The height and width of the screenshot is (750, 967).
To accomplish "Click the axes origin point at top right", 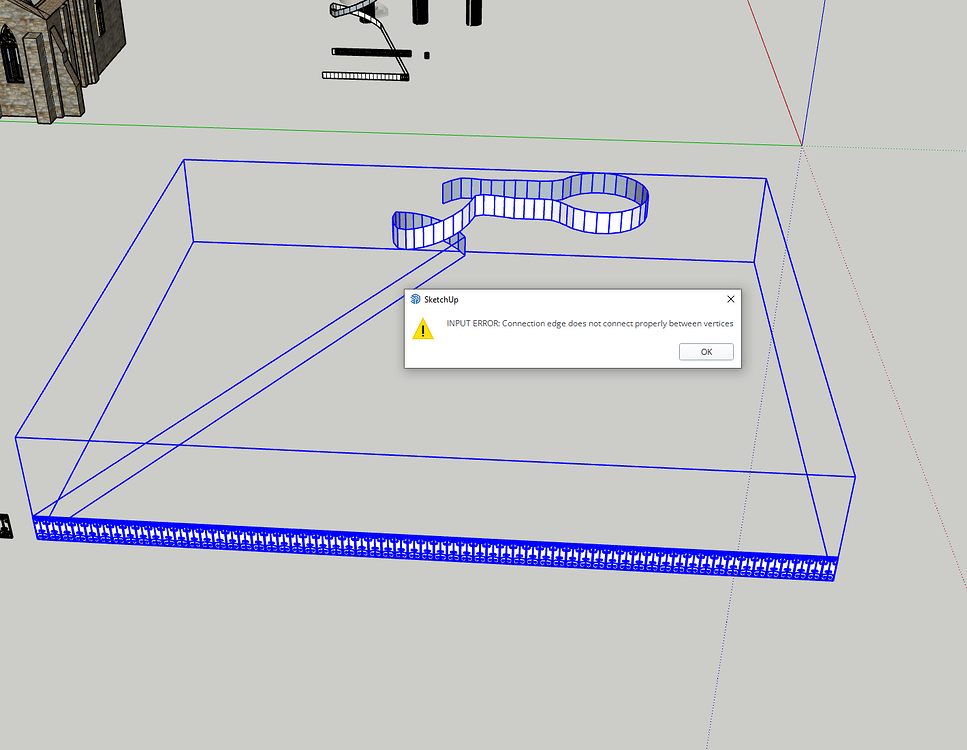I will tap(801, 145).
